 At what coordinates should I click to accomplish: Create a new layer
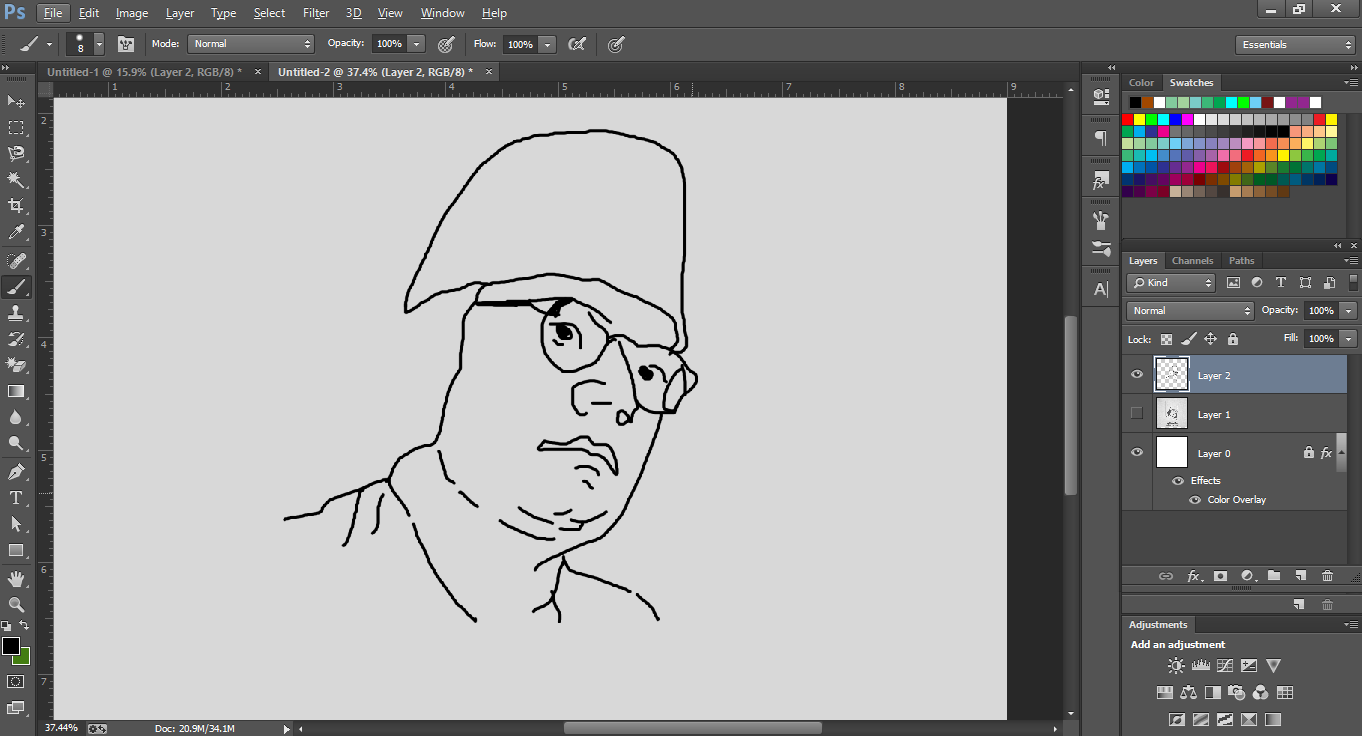click(x=1300, y=576)
